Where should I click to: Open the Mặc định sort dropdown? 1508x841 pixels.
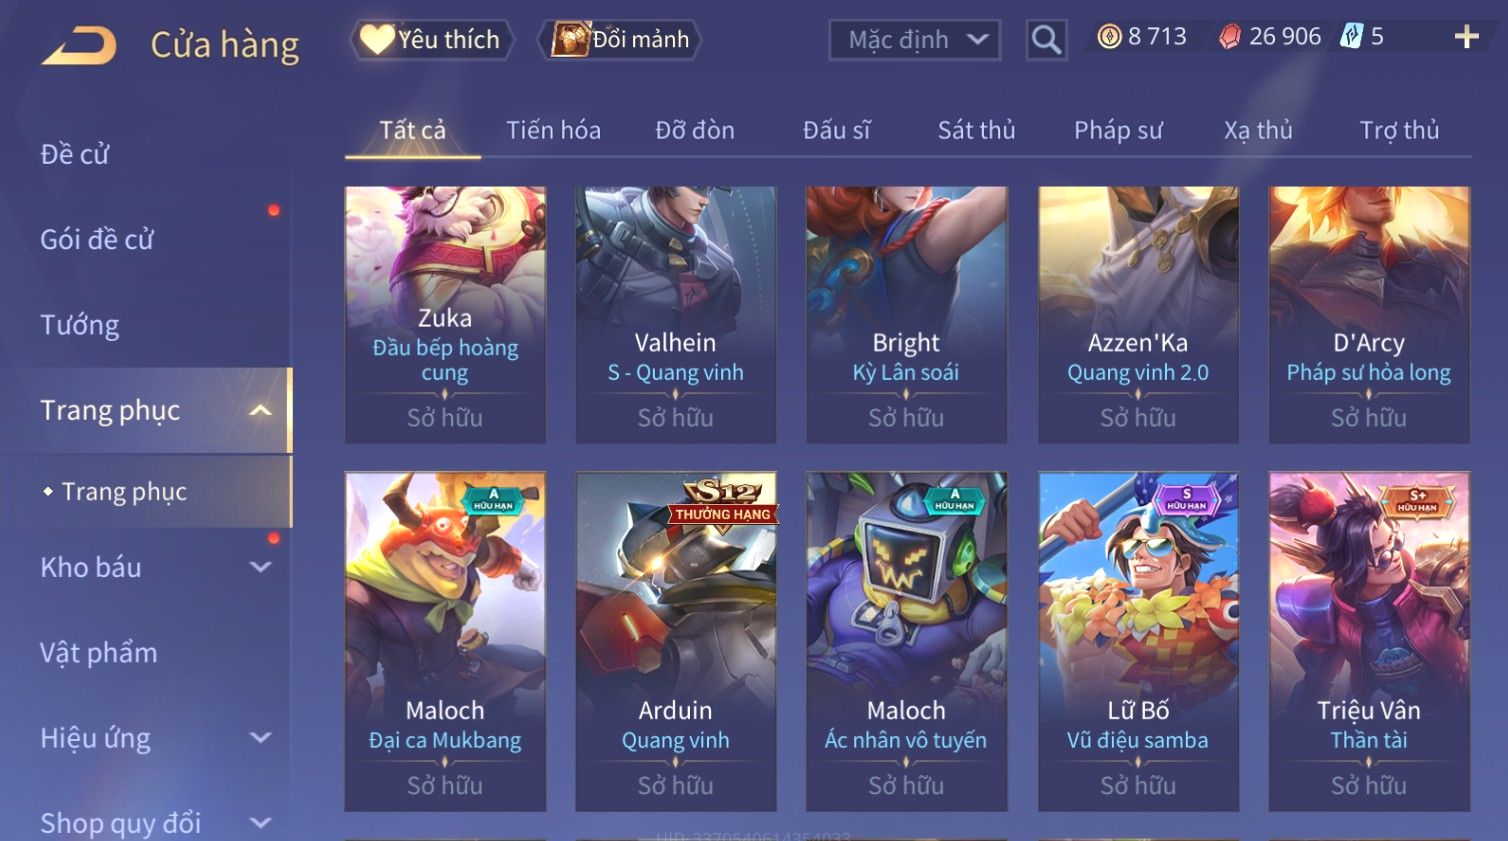(914, 40)
